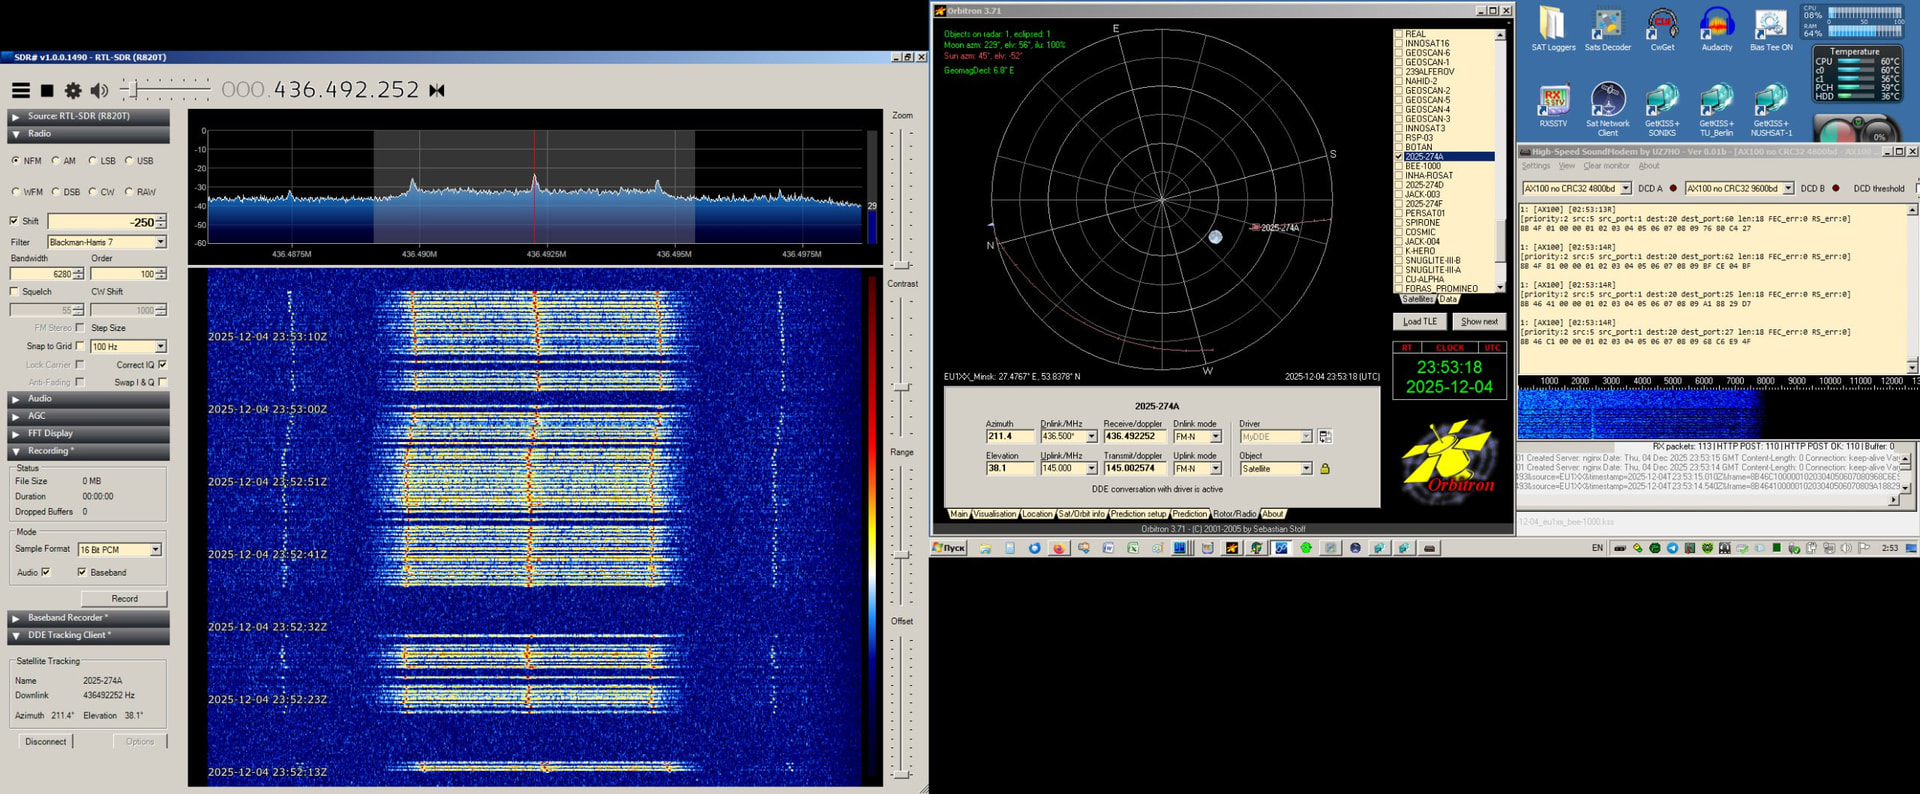Screen dimensions: 1920x794
Task: Click the Load TLE button
Action: [1419, 322]
